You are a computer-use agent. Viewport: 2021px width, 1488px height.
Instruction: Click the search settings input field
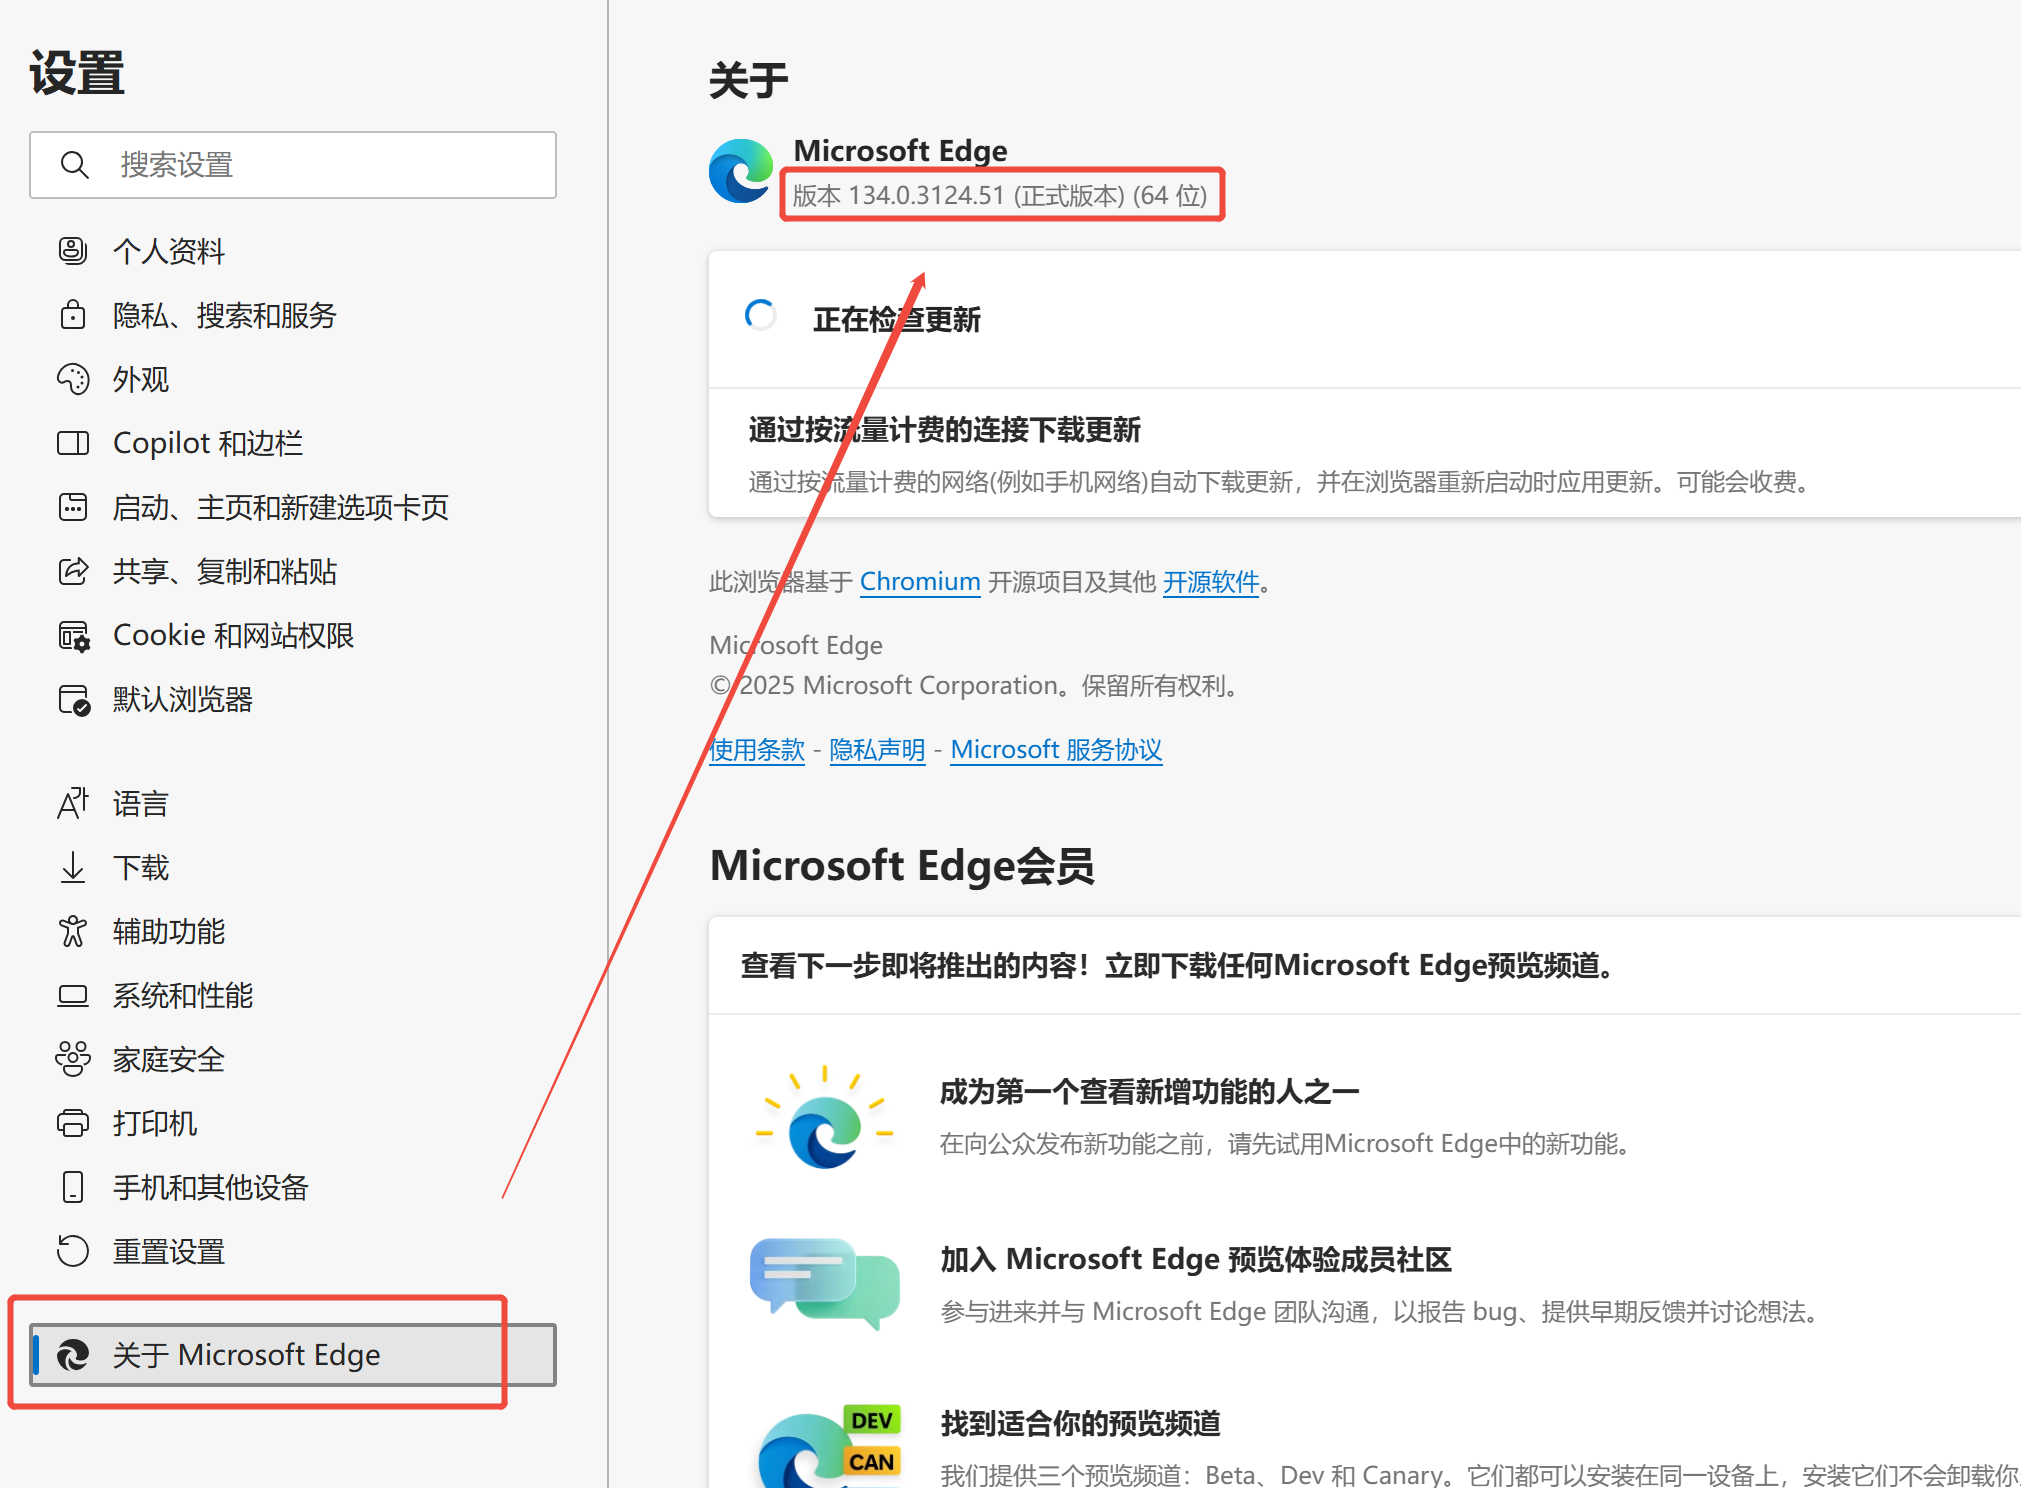pyautogui.click(x=293, y=165)
